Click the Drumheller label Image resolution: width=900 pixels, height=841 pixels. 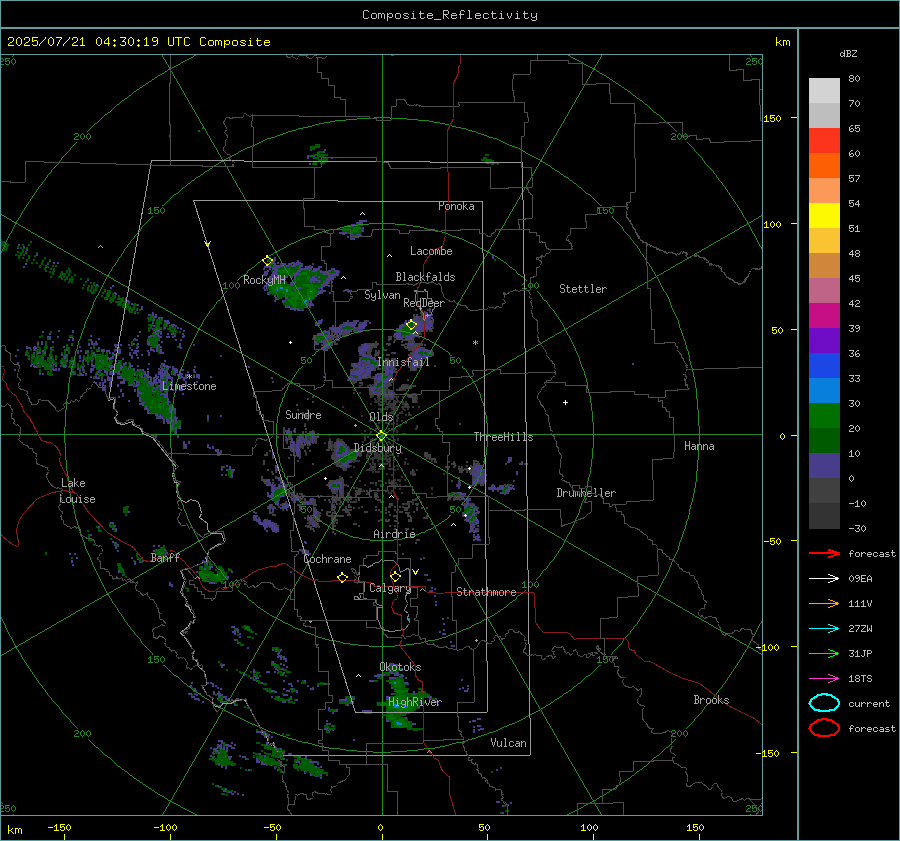pos(586,493)
